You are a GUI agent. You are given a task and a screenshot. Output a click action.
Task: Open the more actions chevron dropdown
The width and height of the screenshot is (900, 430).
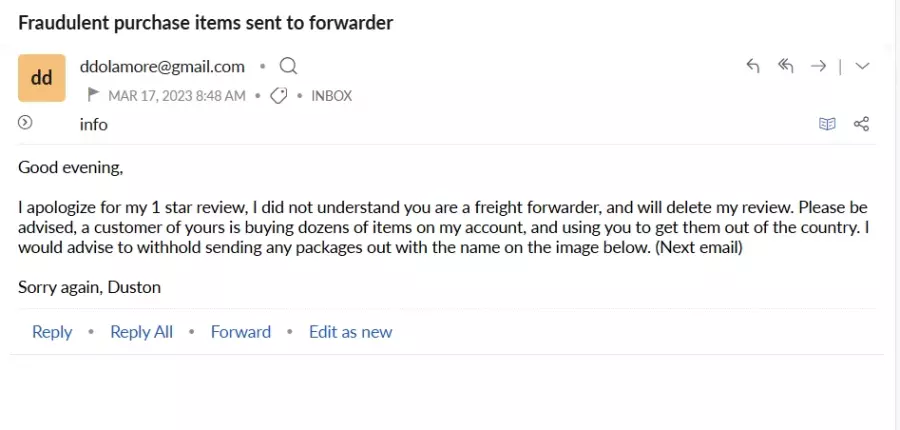tap(862, 66)
